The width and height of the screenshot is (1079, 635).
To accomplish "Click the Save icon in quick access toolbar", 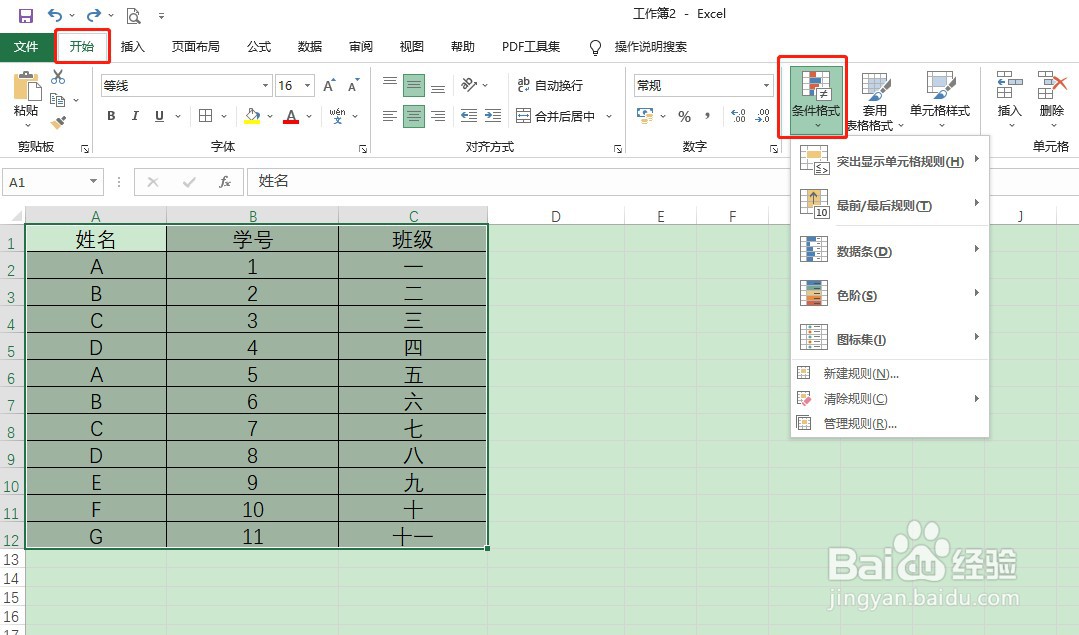I will click(x=25, y=15).
